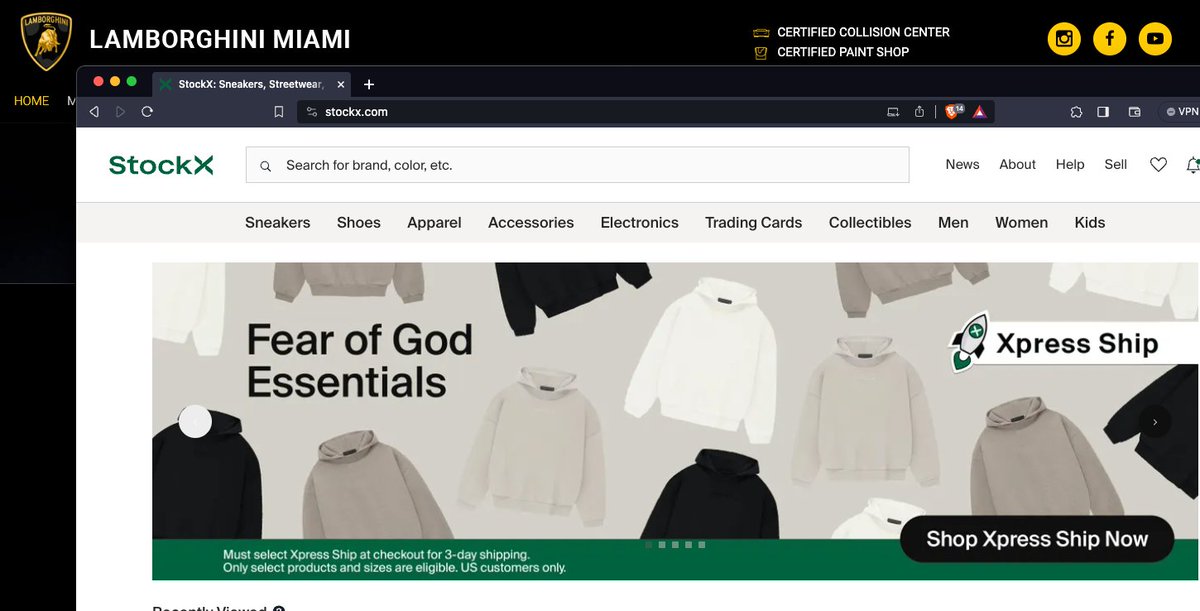Open a new tab with plus button

[369, 84]
